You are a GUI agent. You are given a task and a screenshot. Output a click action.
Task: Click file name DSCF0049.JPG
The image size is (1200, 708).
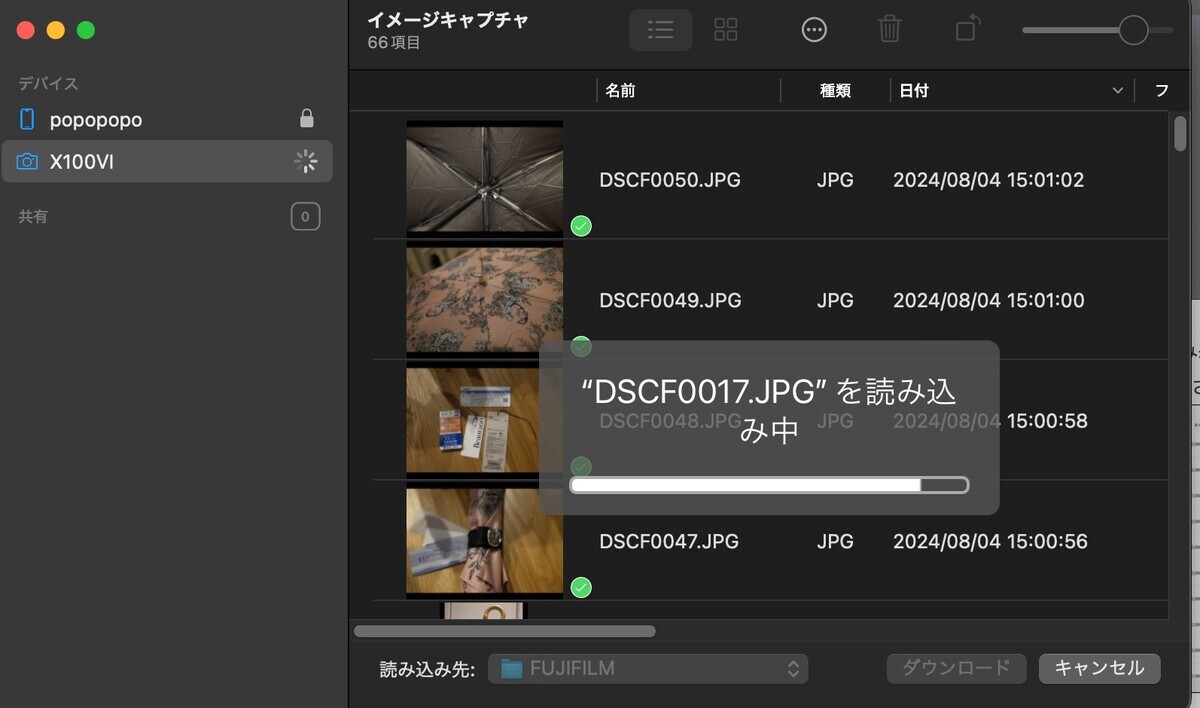pos(670,300)
